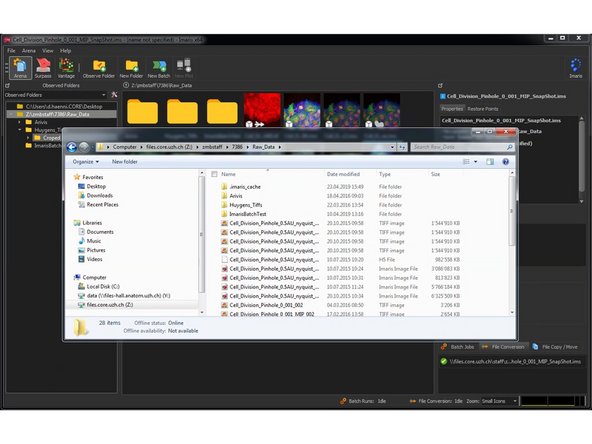Select the Desktop path entry in Observed Folders tree
Image resolution: width=592 pixels, height=444 pixels.
click(60, 106)
